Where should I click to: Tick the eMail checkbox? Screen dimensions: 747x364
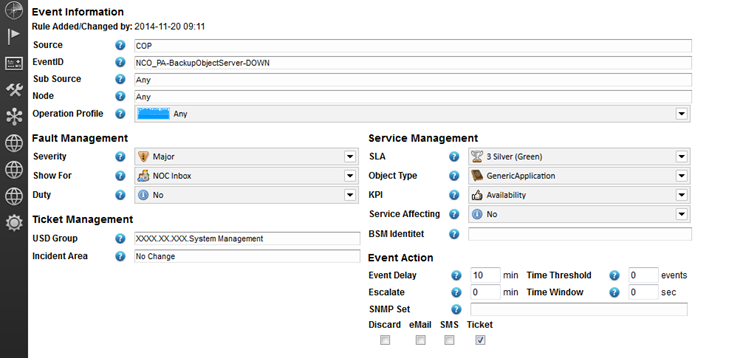coord(420,340)
